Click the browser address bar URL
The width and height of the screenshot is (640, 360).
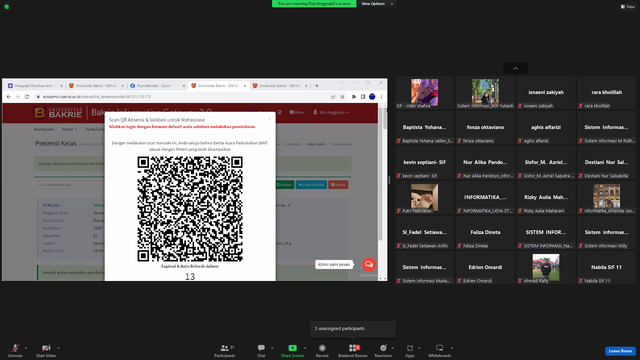[x=97, y=97]
